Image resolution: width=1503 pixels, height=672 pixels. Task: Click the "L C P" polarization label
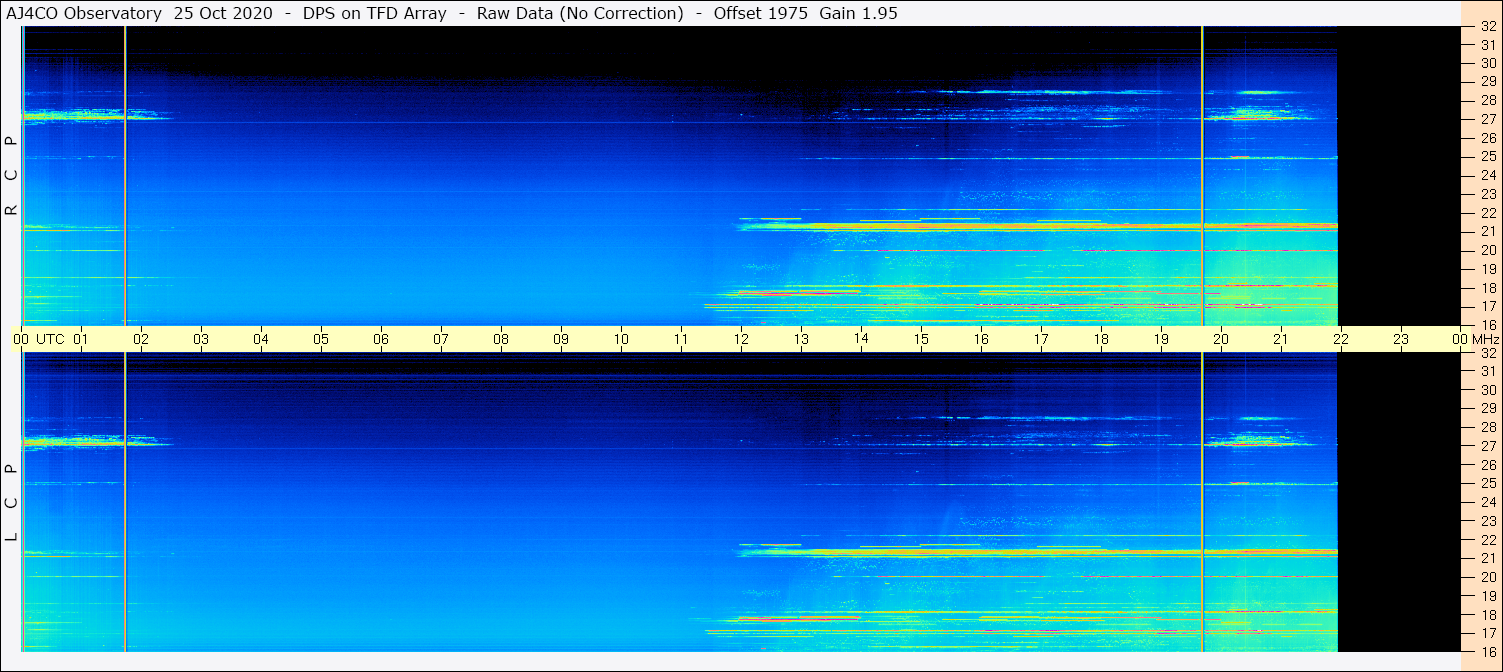(12, 503)
